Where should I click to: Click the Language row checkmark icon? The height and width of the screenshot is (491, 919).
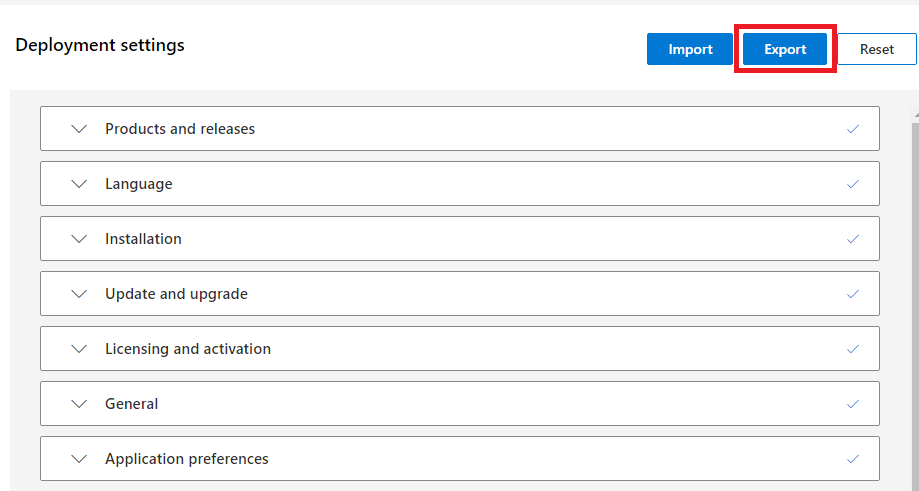[x=853, y=184]
